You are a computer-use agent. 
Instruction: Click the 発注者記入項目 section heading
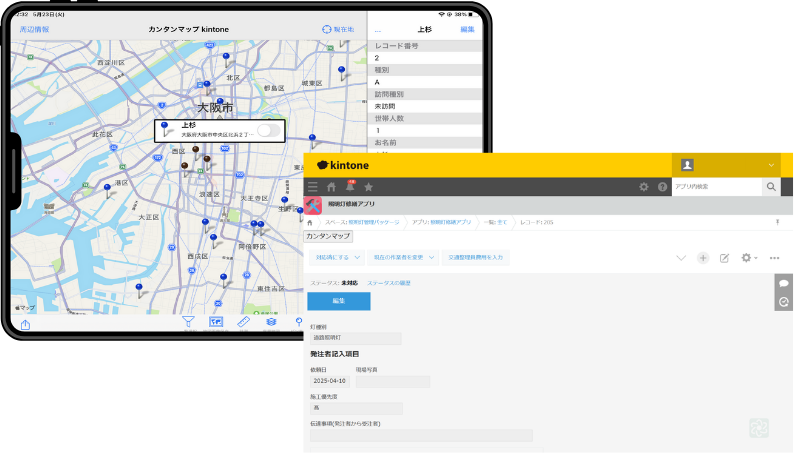click(335, 354)
